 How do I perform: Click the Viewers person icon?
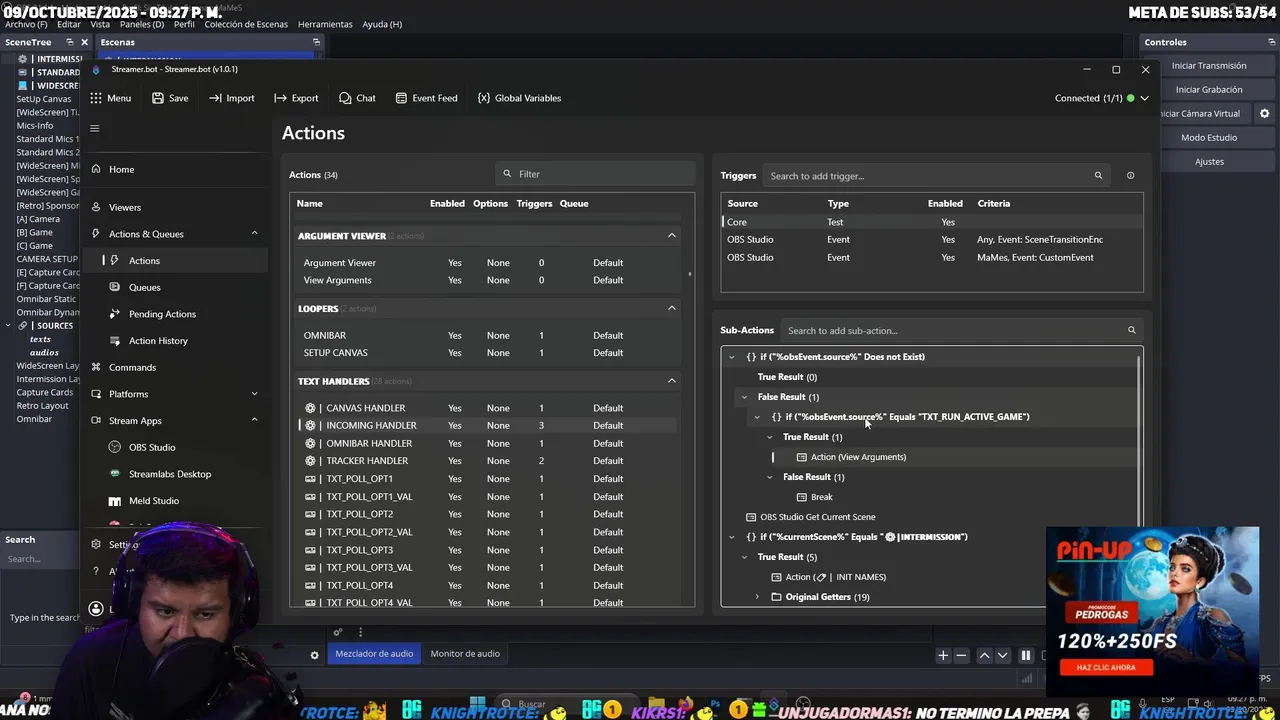click(96, 207)
